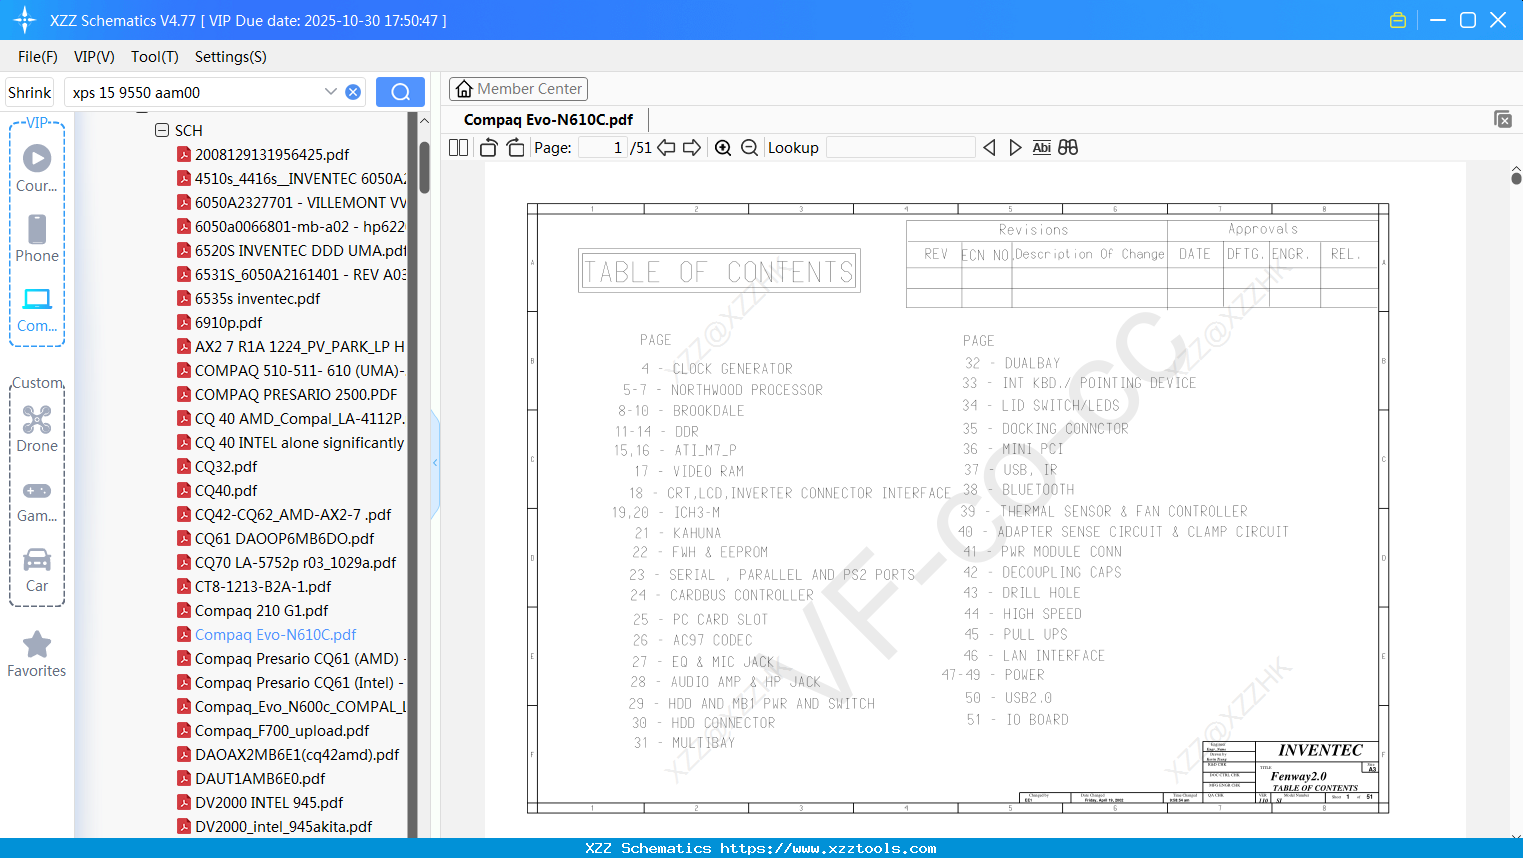1523x858 pixels.
Task: Open CQ42-CQ62_AMD-AX2-7 .pdf
Action: pos(293,515)
